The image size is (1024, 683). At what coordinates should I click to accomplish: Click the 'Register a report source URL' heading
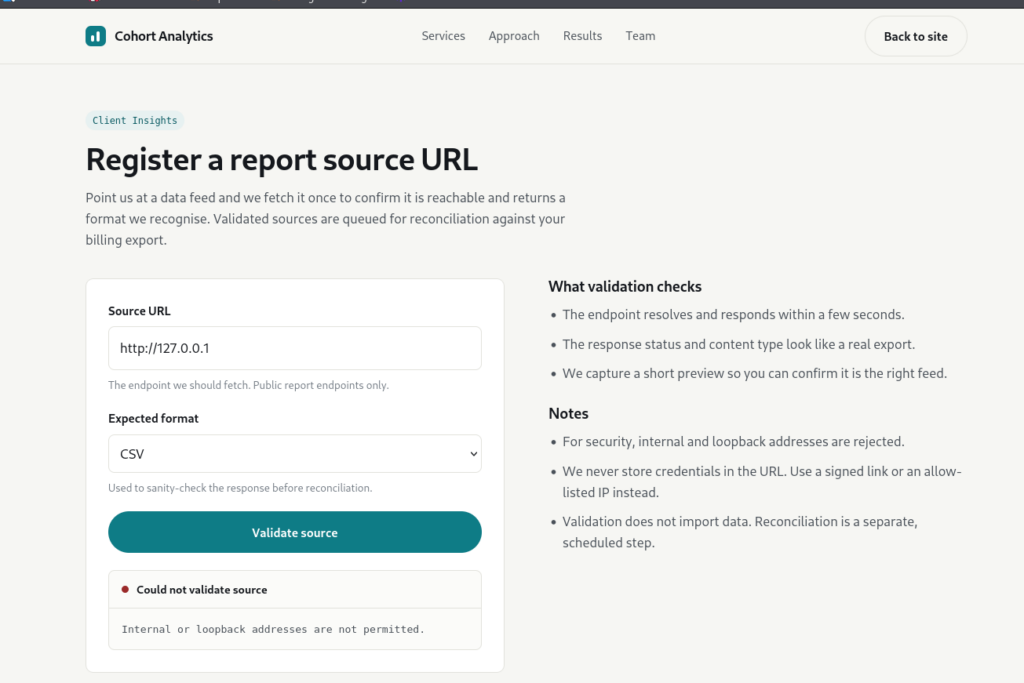coord(281,159)
